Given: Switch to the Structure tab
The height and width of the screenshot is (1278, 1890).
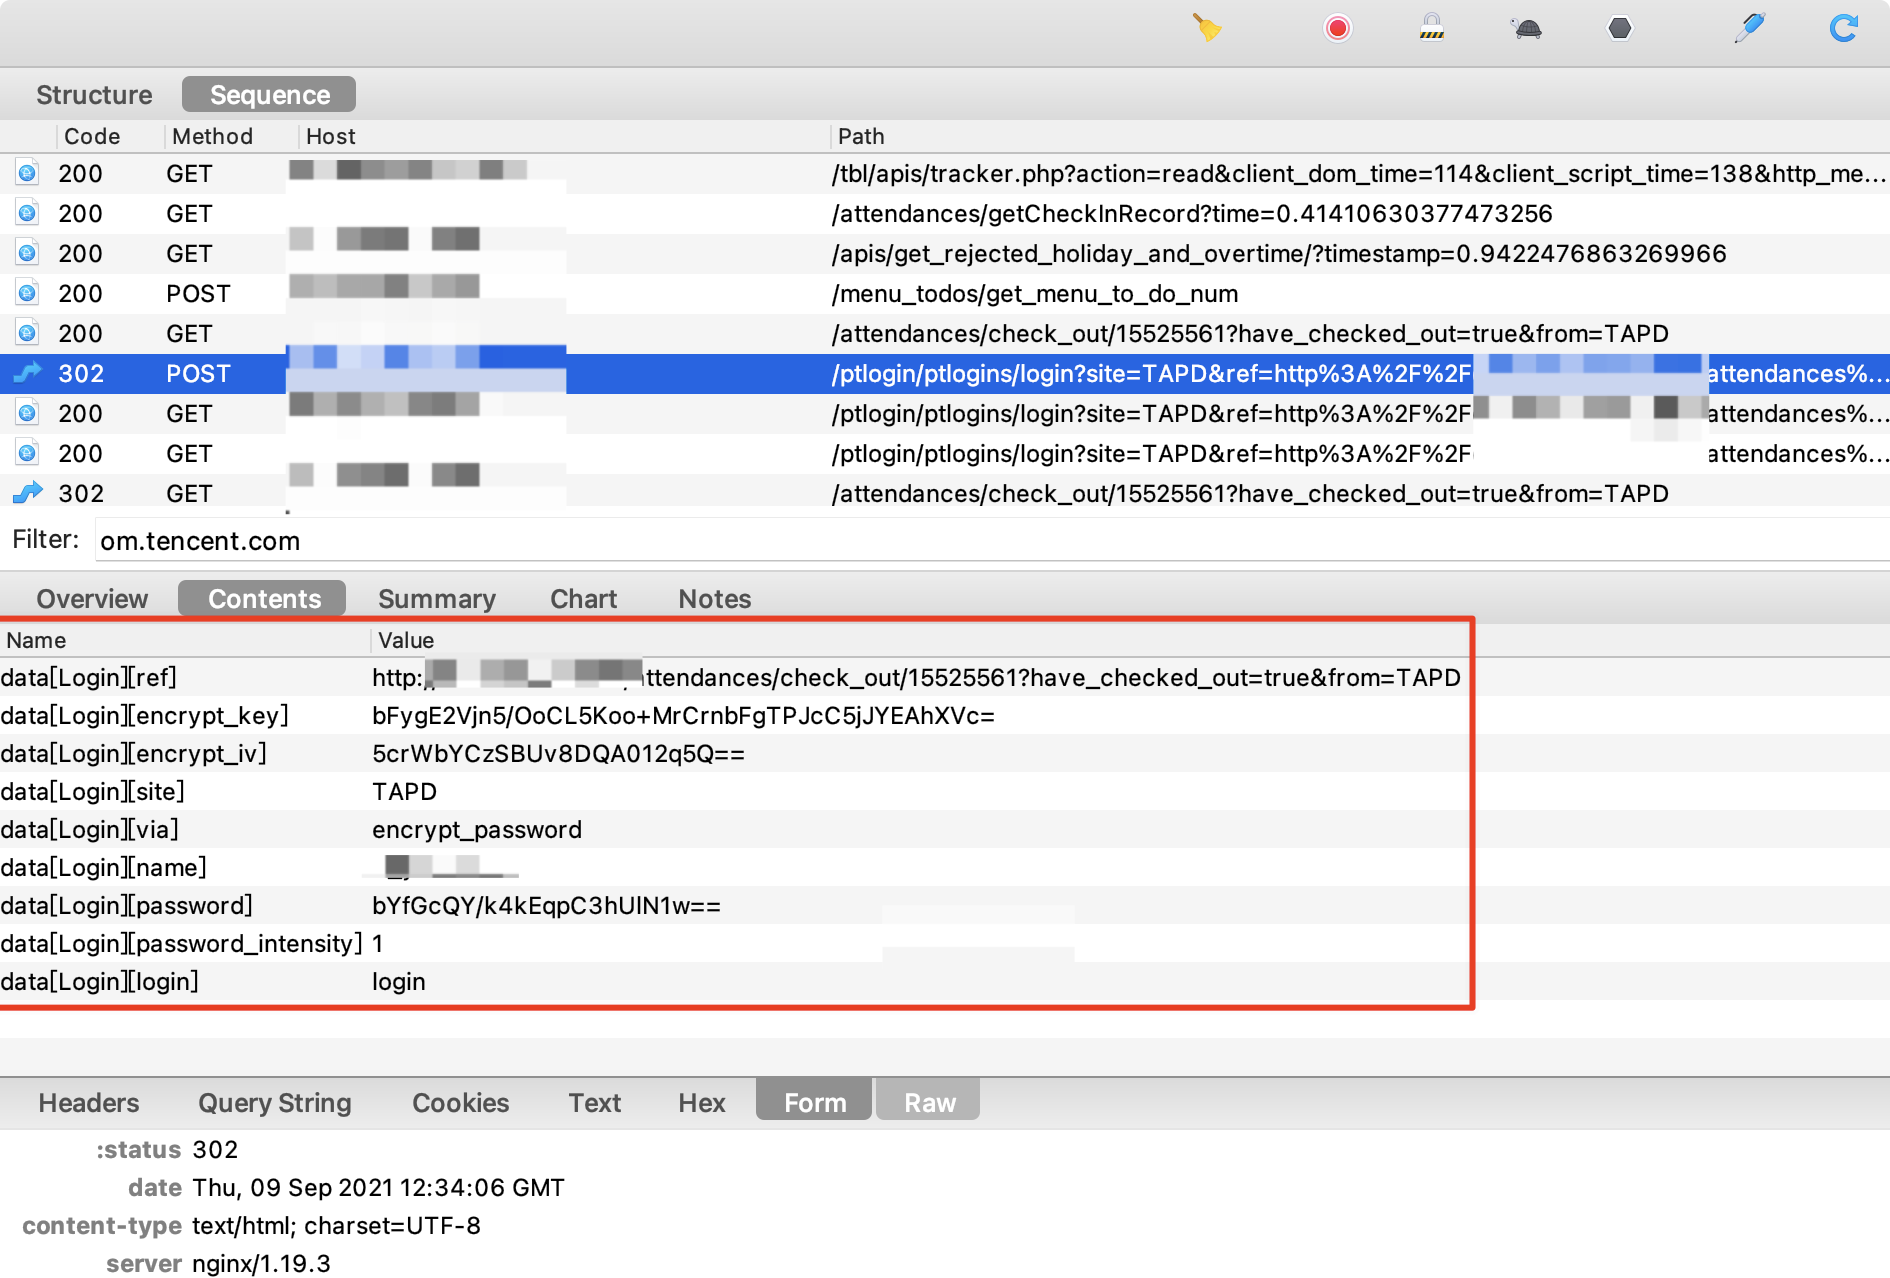Looking at the screenshot, I should pyautogui.click(x=93, y=94).
